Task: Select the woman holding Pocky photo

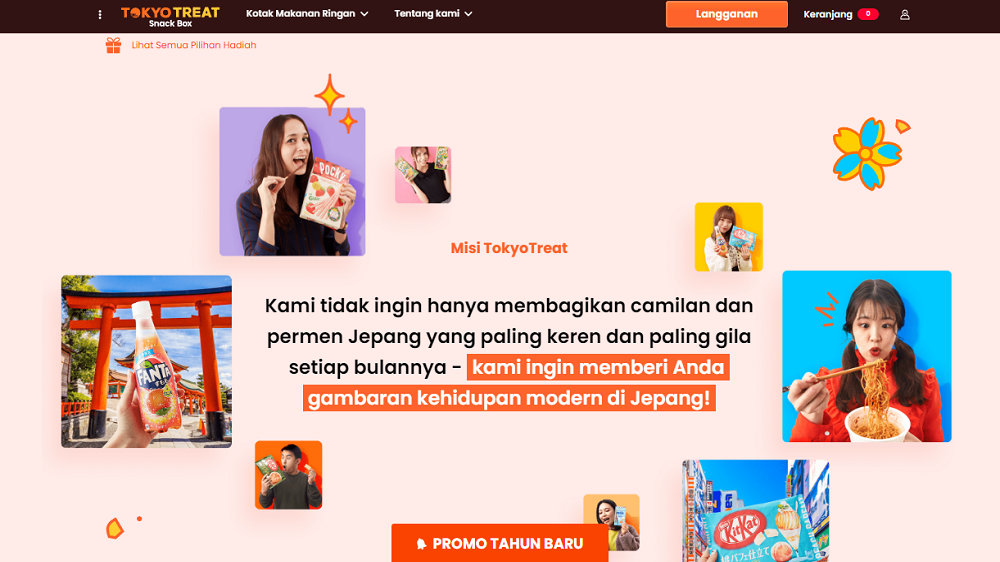Action: 292,182
